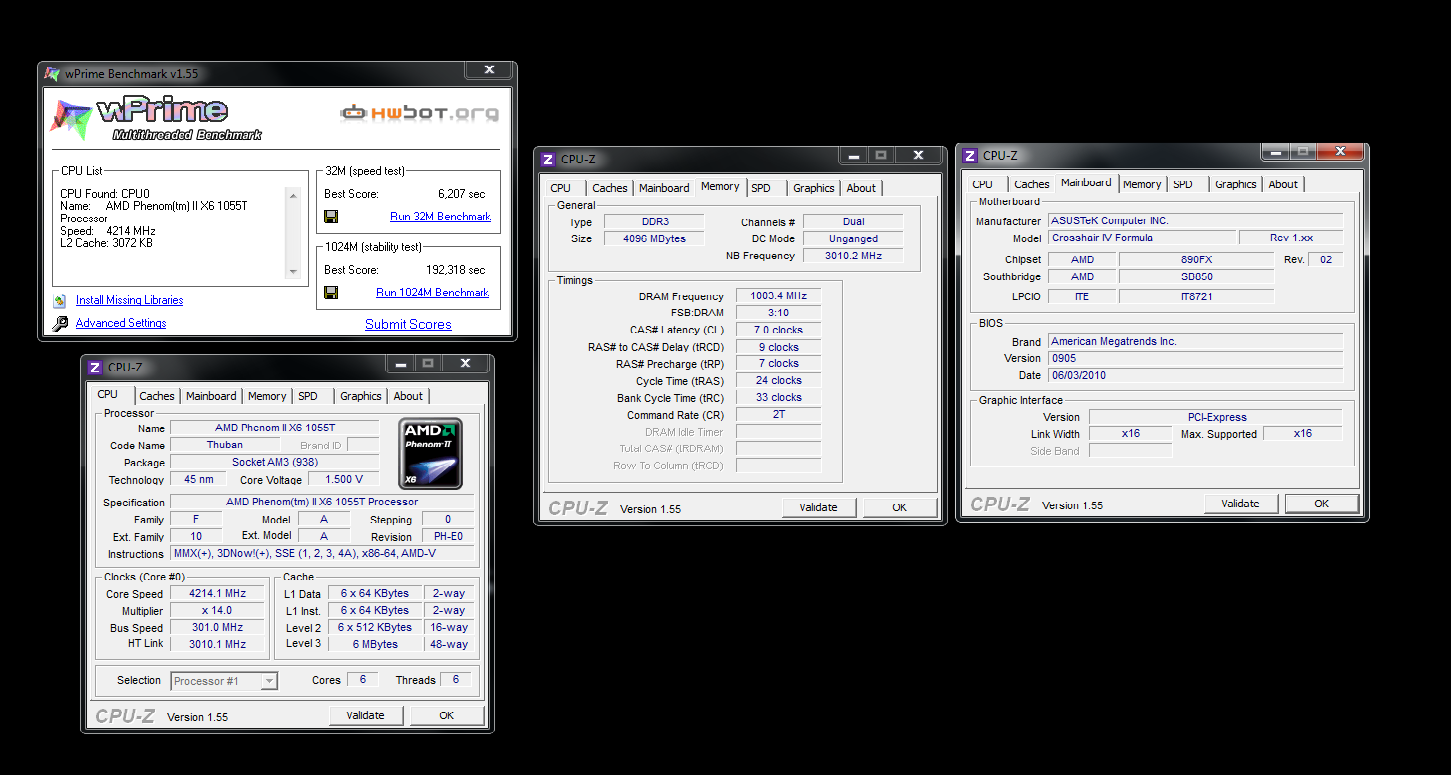Screen dimensions: 1451x775
Task: Click Chipset value 890FX
Action: tap(1196, 259)
